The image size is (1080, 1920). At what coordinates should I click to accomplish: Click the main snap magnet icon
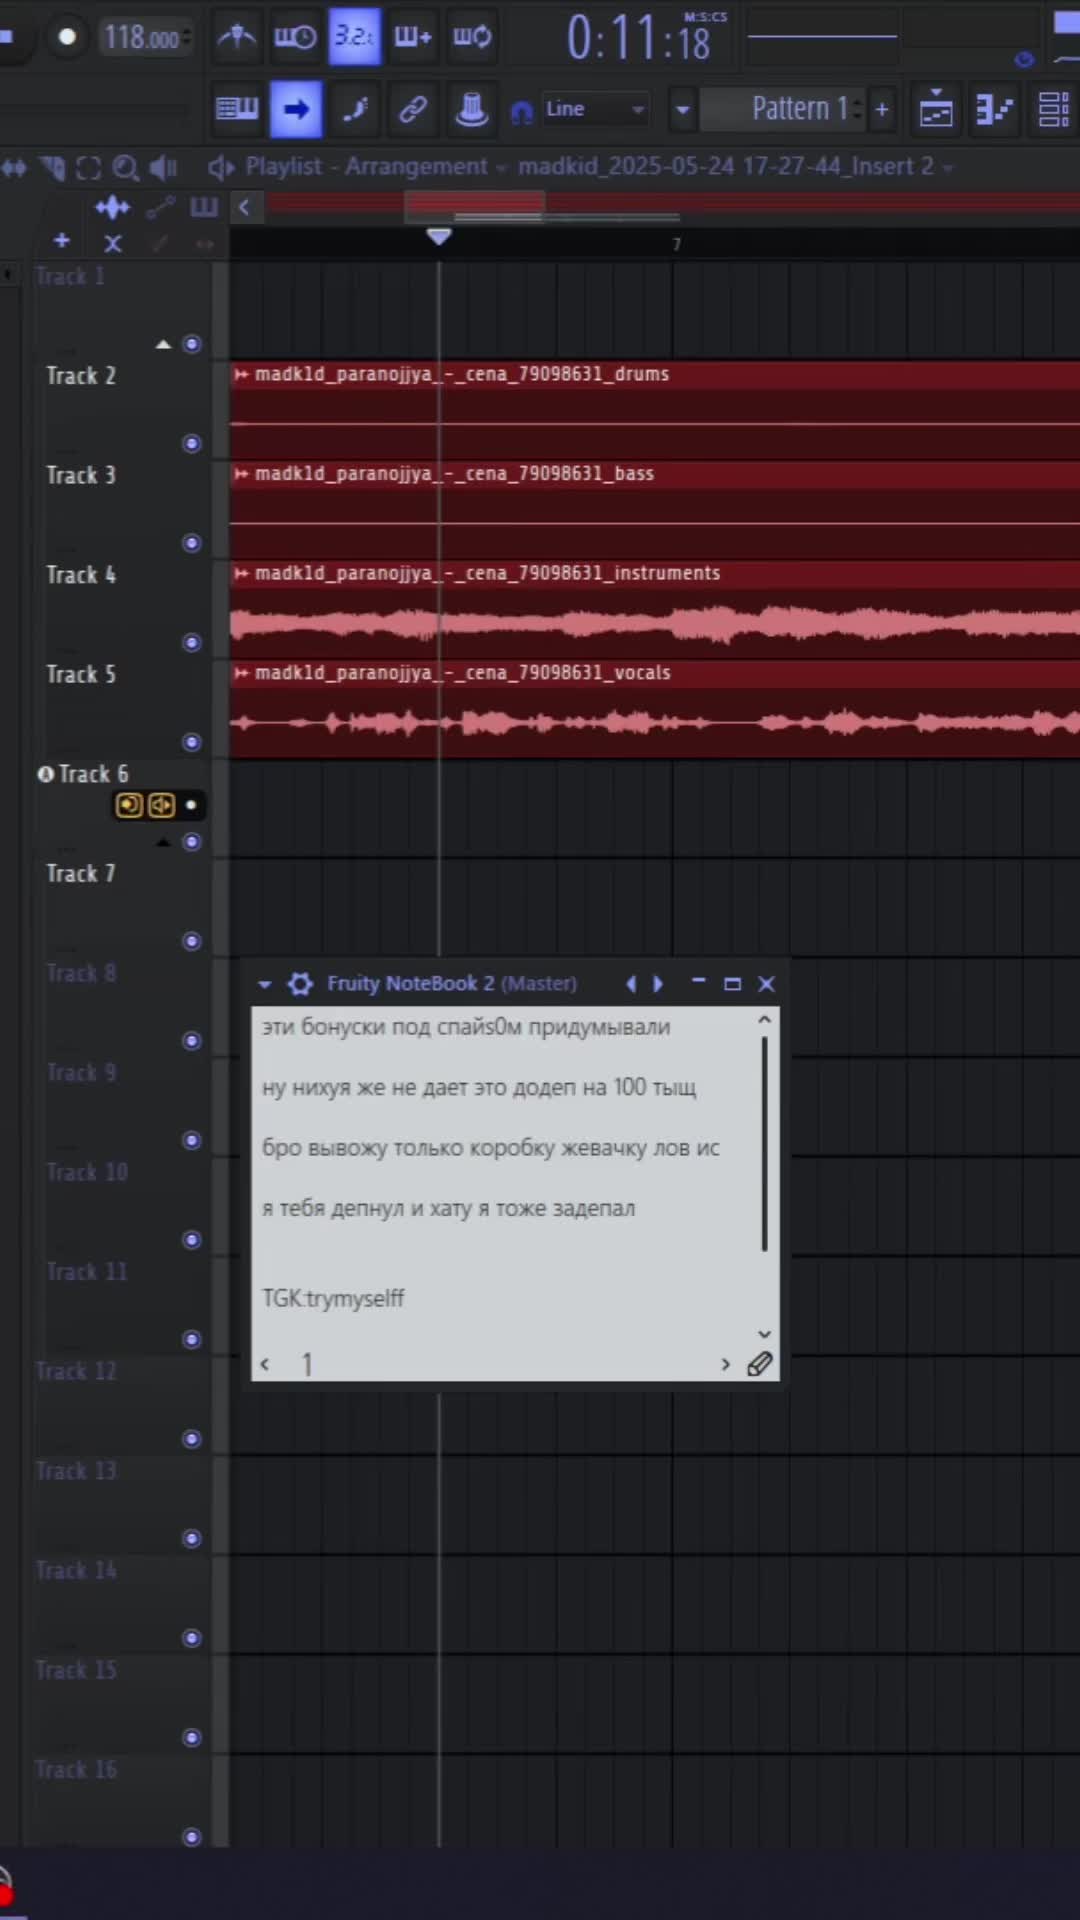522,112
